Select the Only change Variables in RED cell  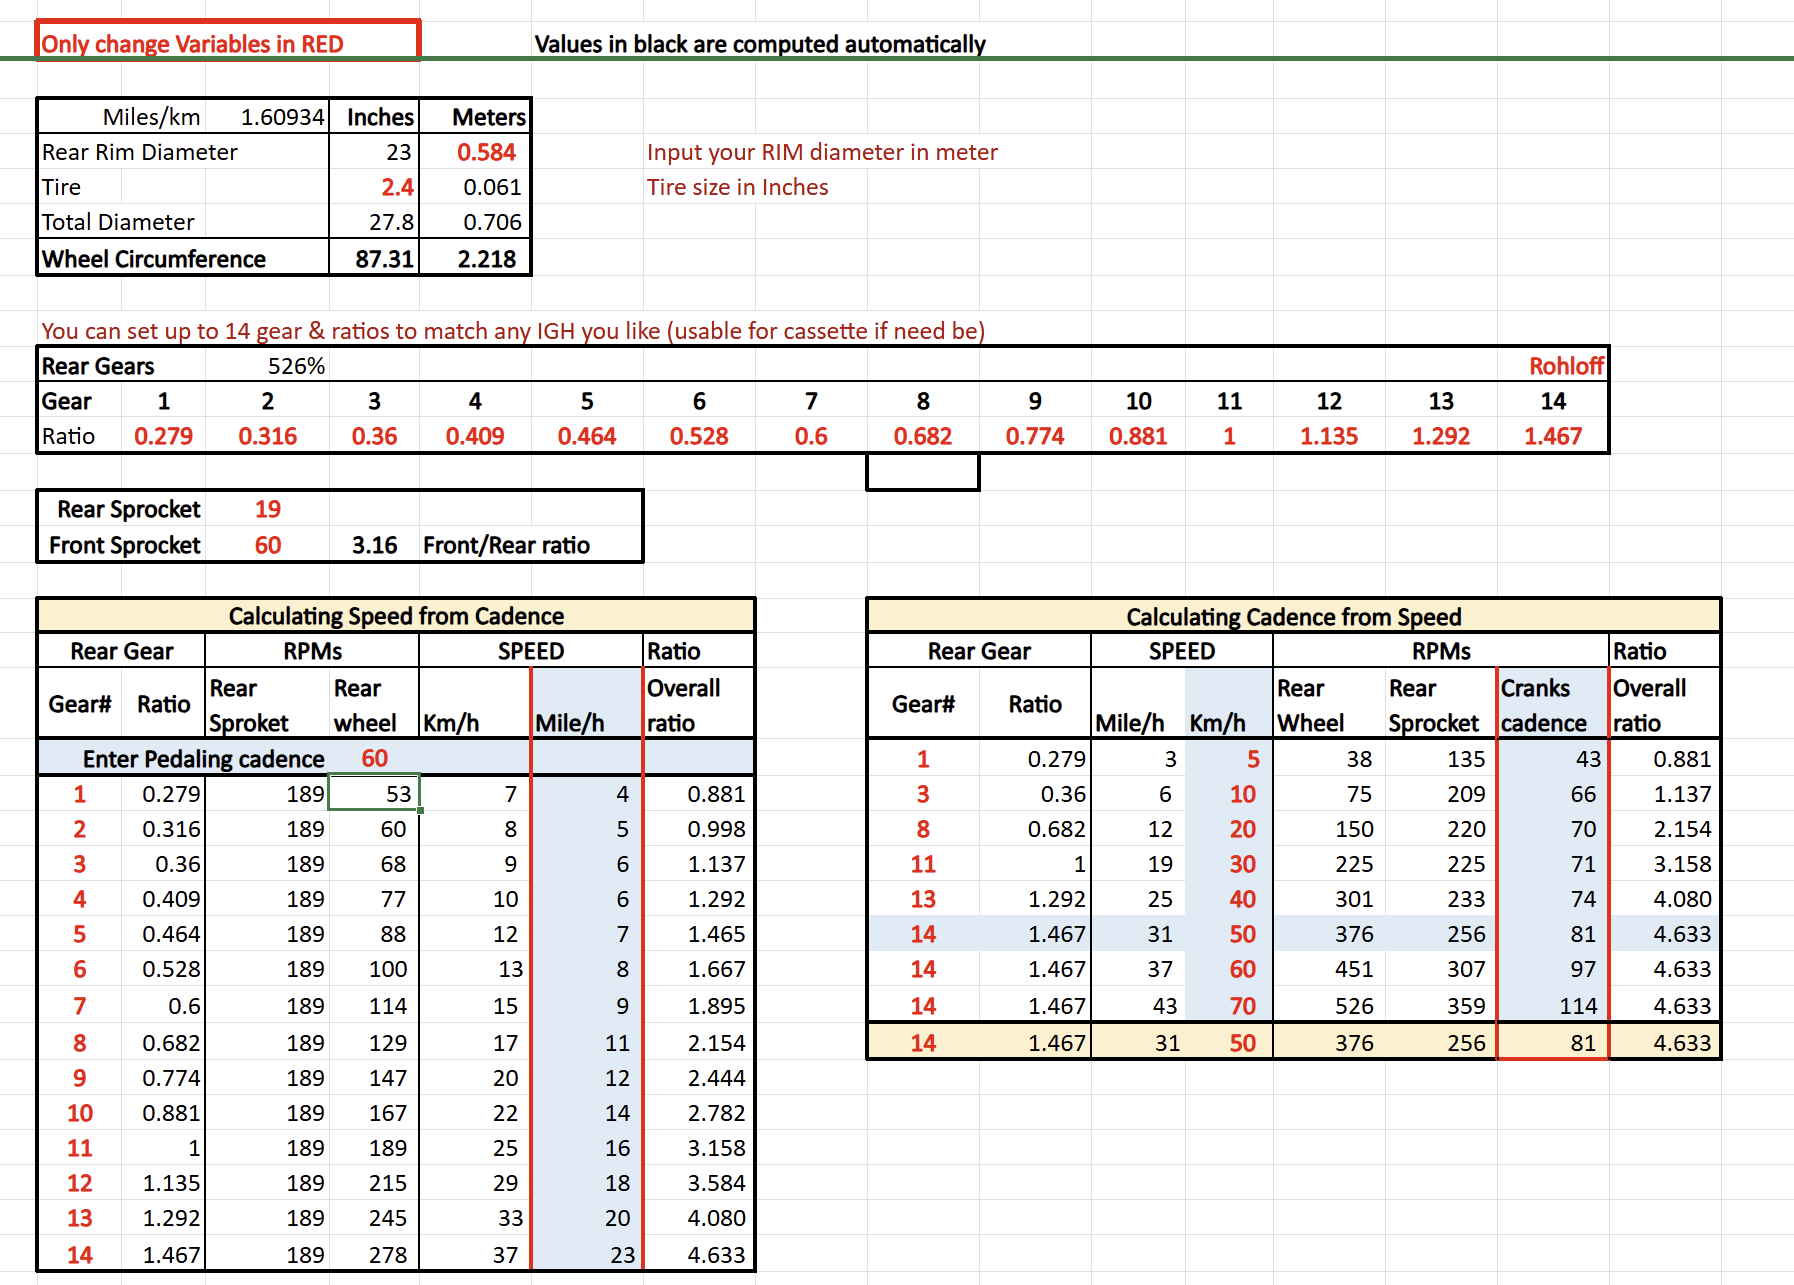coord(228,43)
